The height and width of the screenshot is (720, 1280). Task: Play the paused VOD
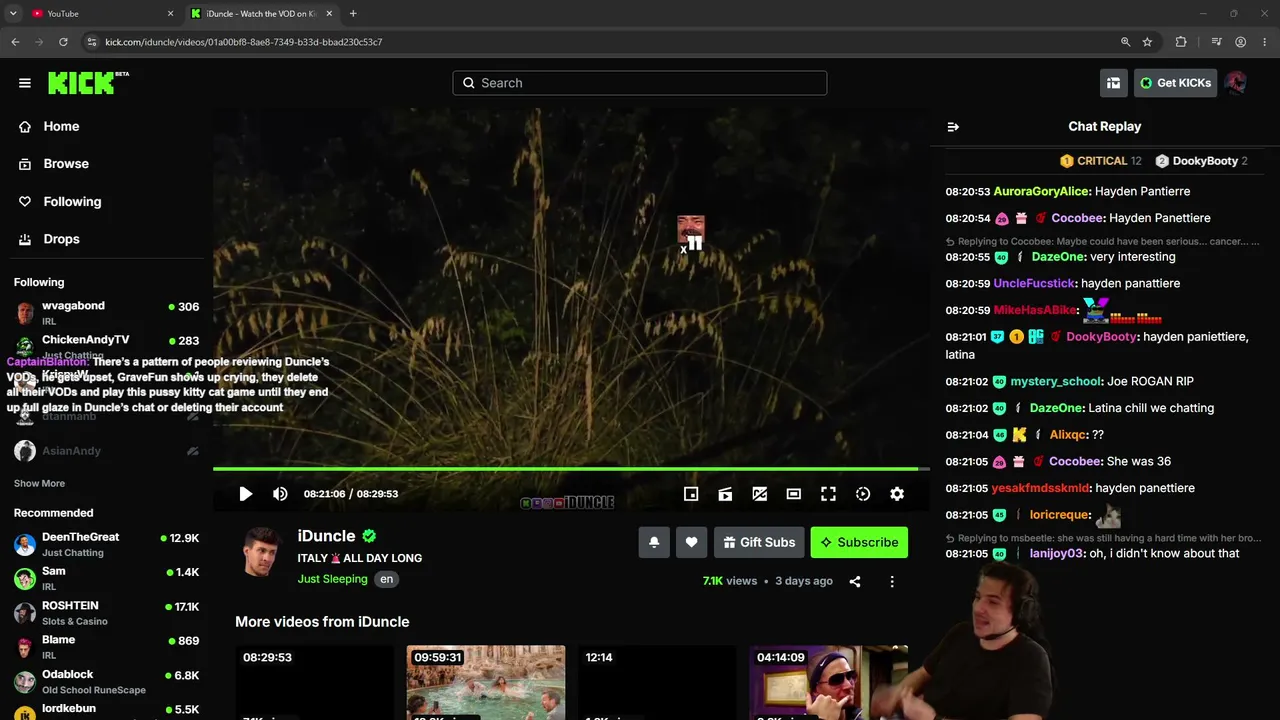pos(245,494)
